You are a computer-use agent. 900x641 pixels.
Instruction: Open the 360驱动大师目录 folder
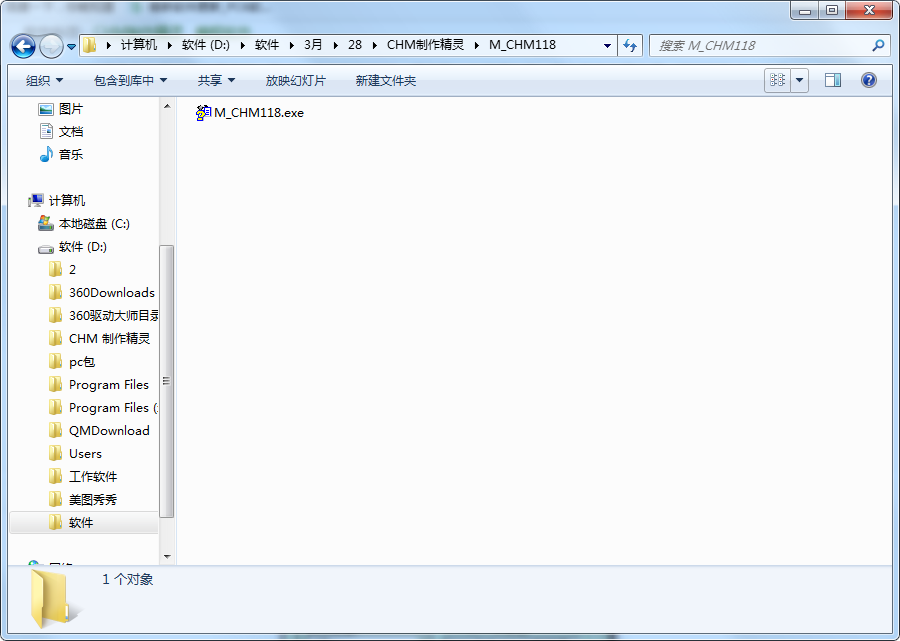point(114,316)
